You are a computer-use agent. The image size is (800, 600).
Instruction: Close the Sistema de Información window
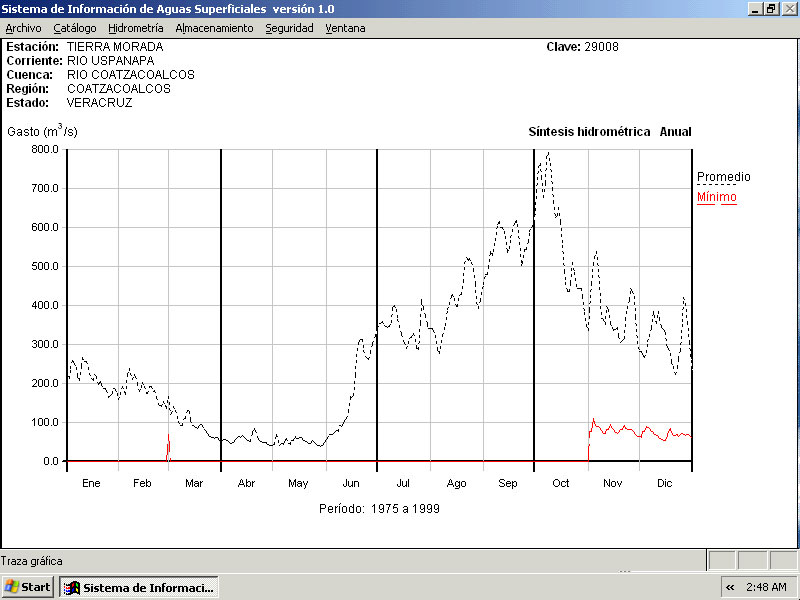pyautogui.click(x=788, y=8)
